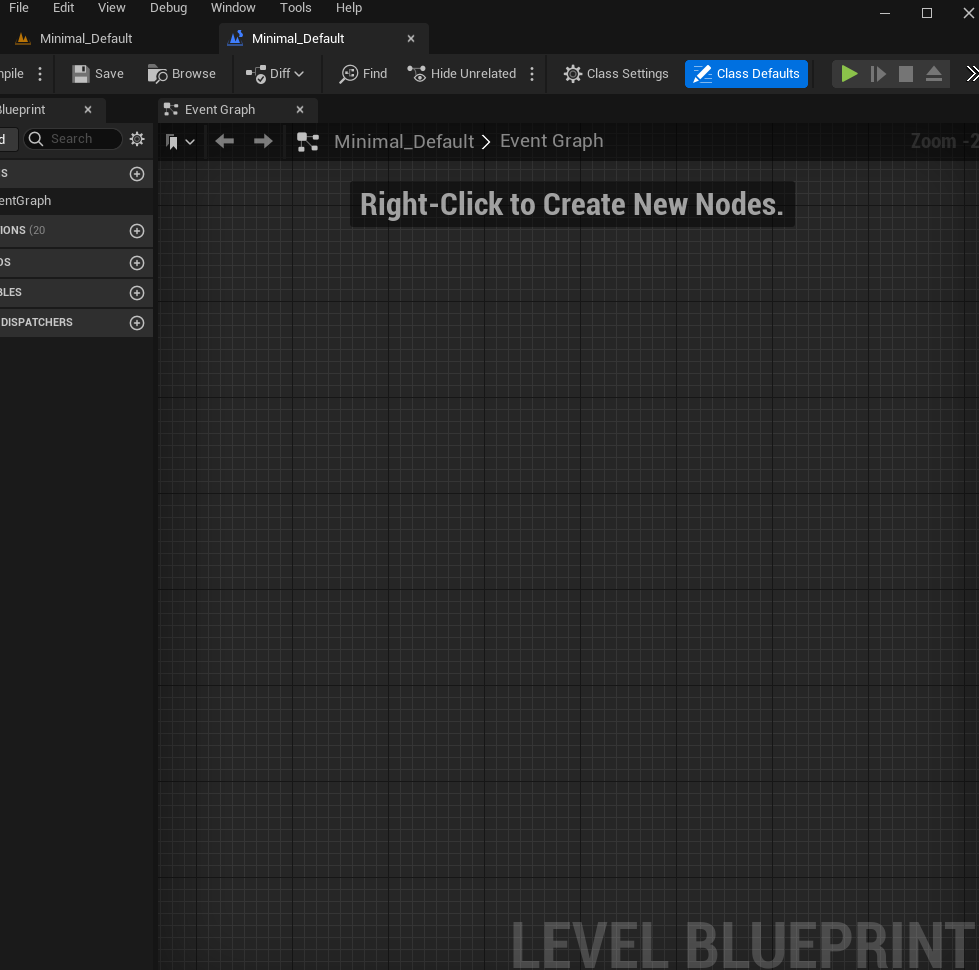Add a new variable with the Variables plus icon
The height and width of the screenshot is (970, 979).
(137, 293)
